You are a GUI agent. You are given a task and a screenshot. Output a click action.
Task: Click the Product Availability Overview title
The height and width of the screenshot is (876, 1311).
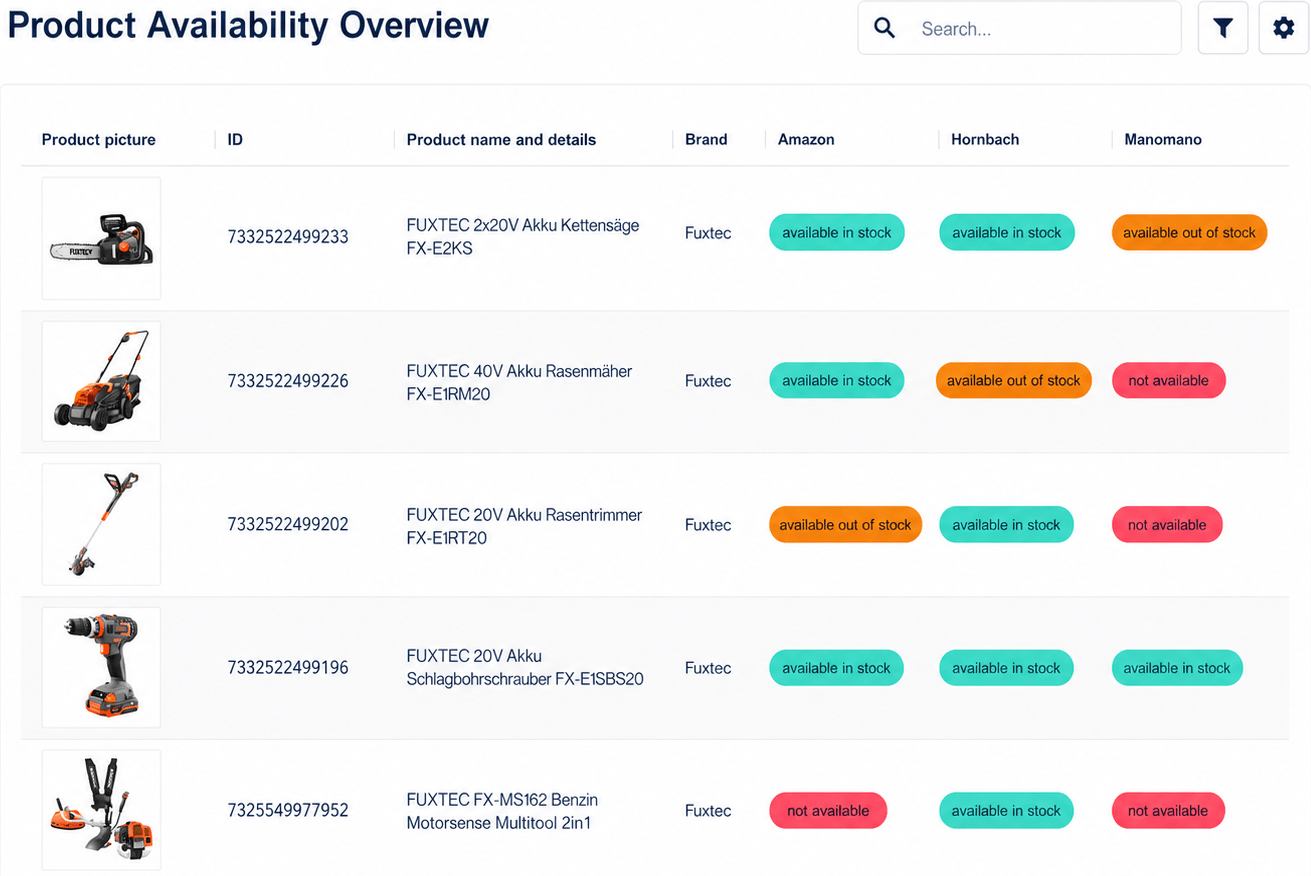coord(248,26)
